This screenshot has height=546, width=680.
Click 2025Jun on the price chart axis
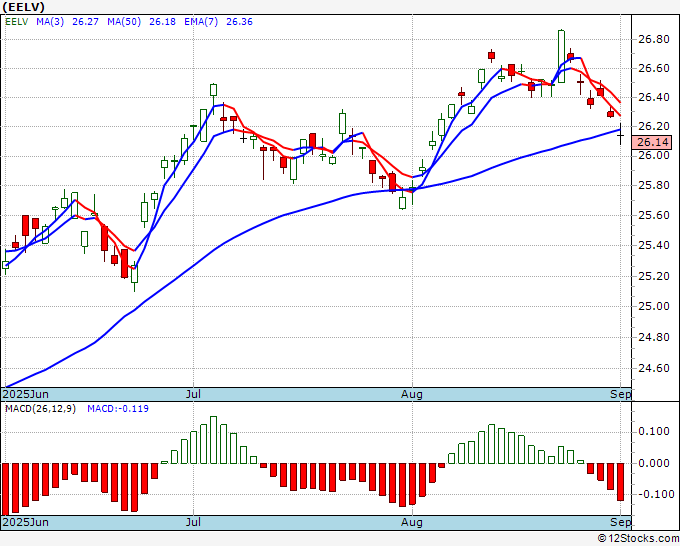pyautogui.click(x=26, y=394)
